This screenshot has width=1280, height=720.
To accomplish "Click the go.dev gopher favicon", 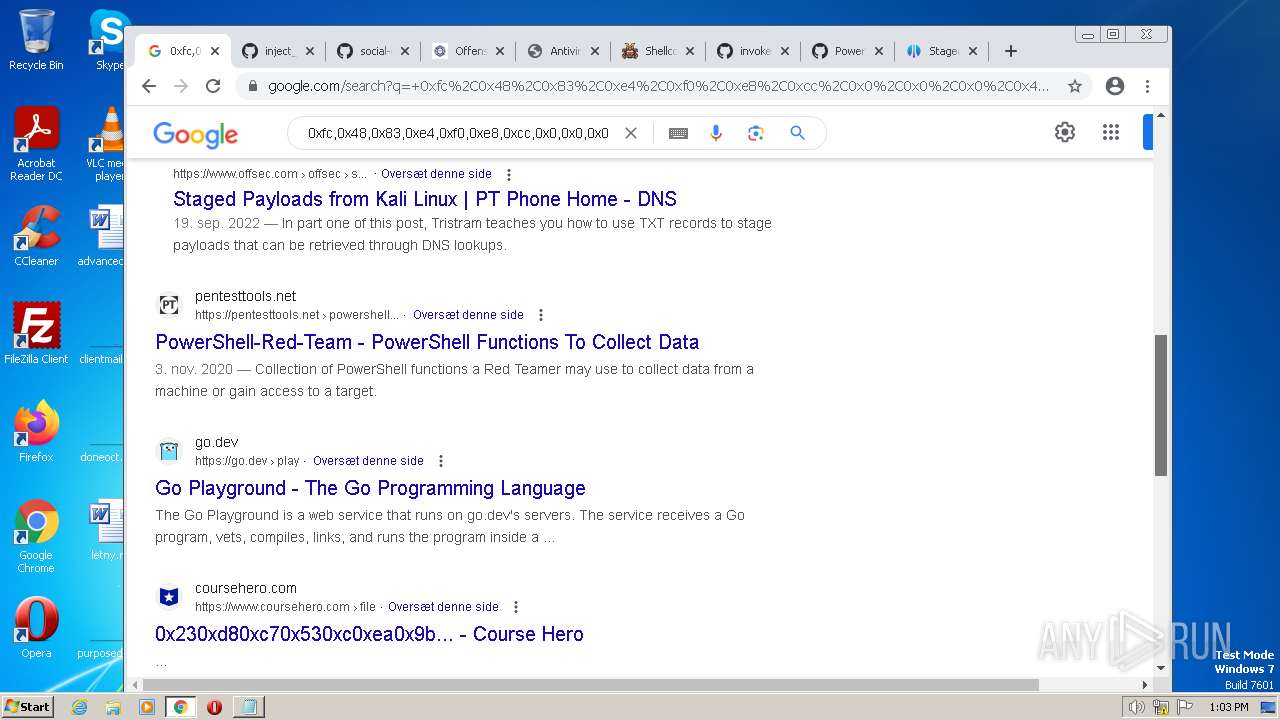I will coord(169,451).
